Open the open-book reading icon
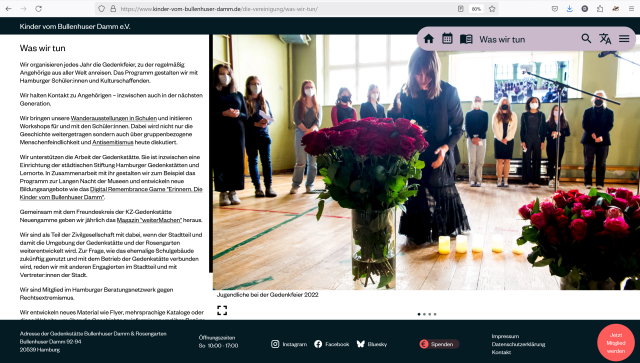Viewport: 640px width, 363px height. (x=466, y=39)
